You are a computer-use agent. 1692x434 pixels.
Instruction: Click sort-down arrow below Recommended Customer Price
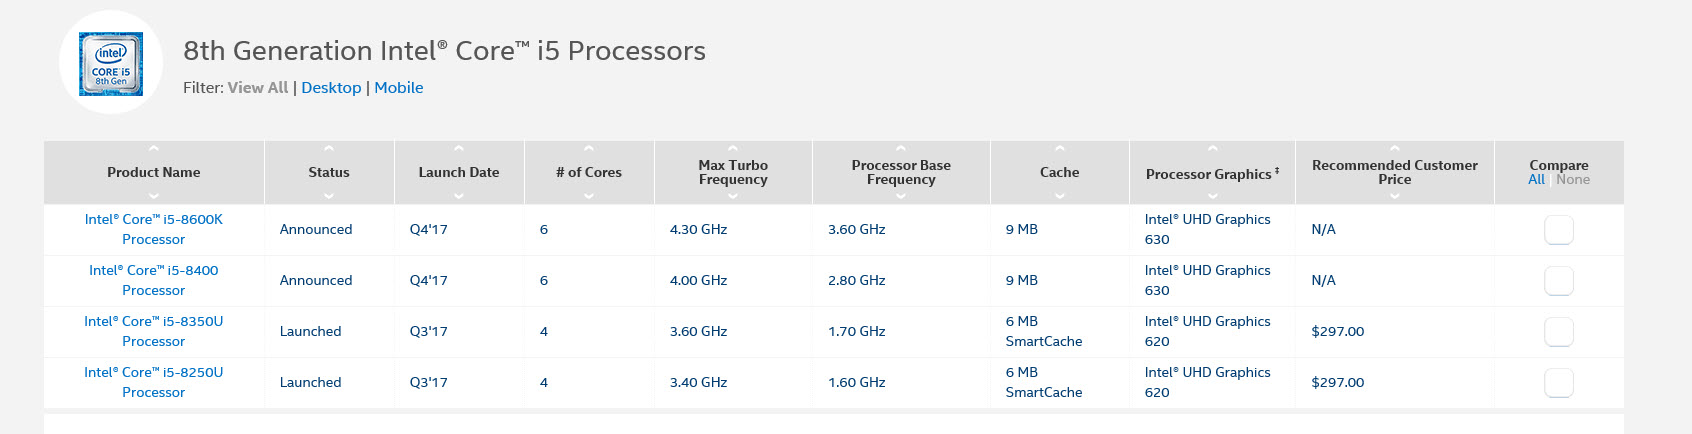[1395, 196]
